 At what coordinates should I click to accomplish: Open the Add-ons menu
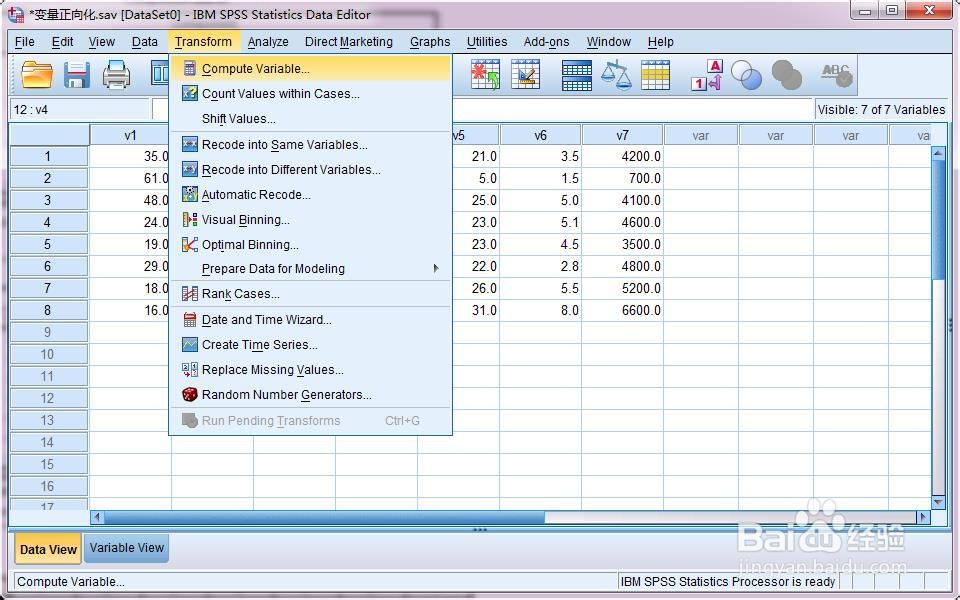(x=546, y=42)
